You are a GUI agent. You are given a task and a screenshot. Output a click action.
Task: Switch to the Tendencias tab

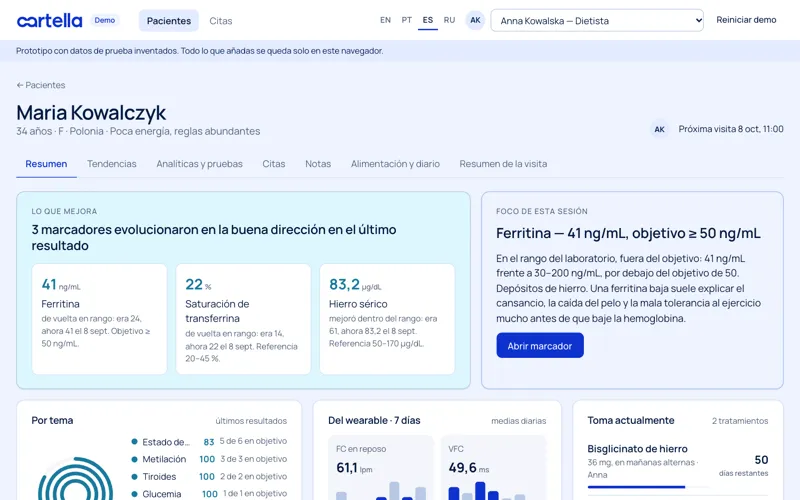112,164
